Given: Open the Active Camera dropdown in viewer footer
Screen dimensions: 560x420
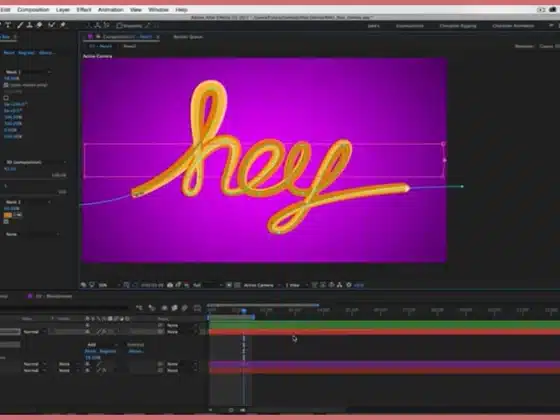Looking at the screenshot, I should [261, 285].
